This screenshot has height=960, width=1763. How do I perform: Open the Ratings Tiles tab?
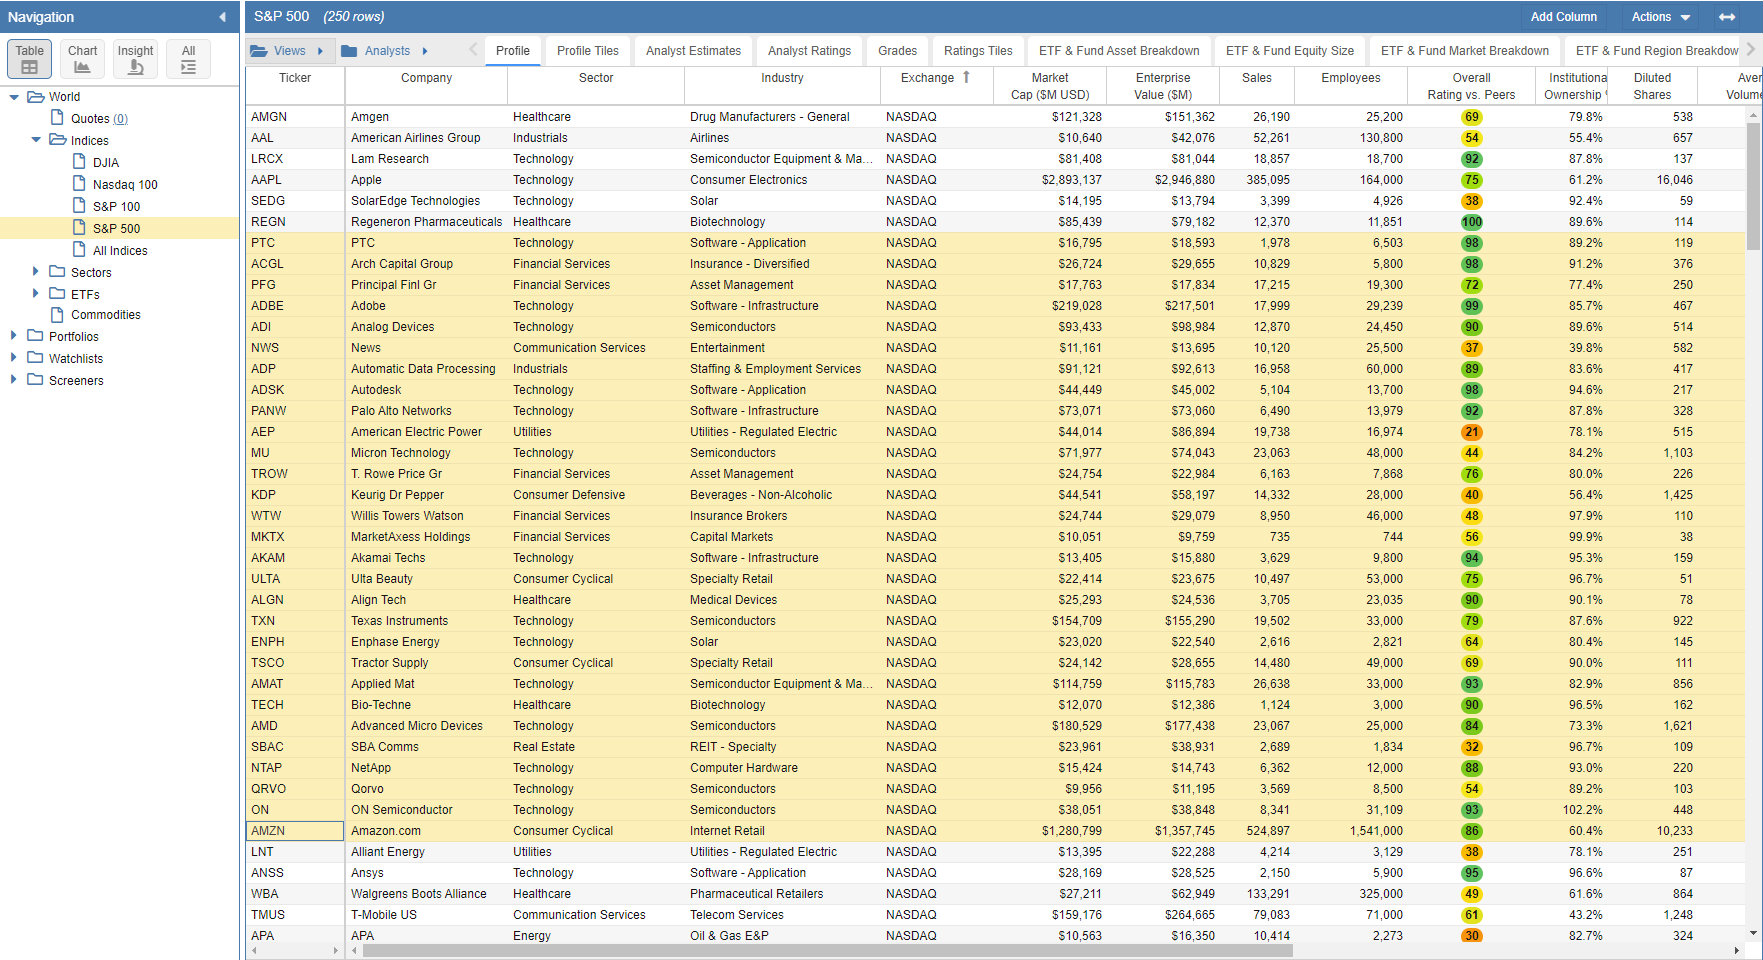coord(978,51)
